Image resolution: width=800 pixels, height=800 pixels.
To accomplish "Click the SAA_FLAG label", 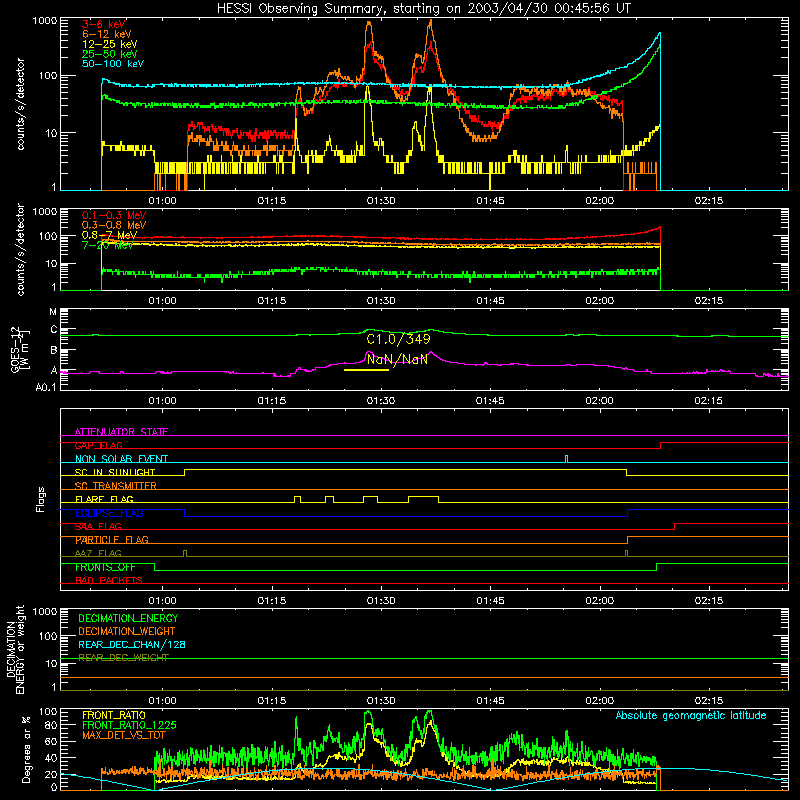I will point(98,527).
